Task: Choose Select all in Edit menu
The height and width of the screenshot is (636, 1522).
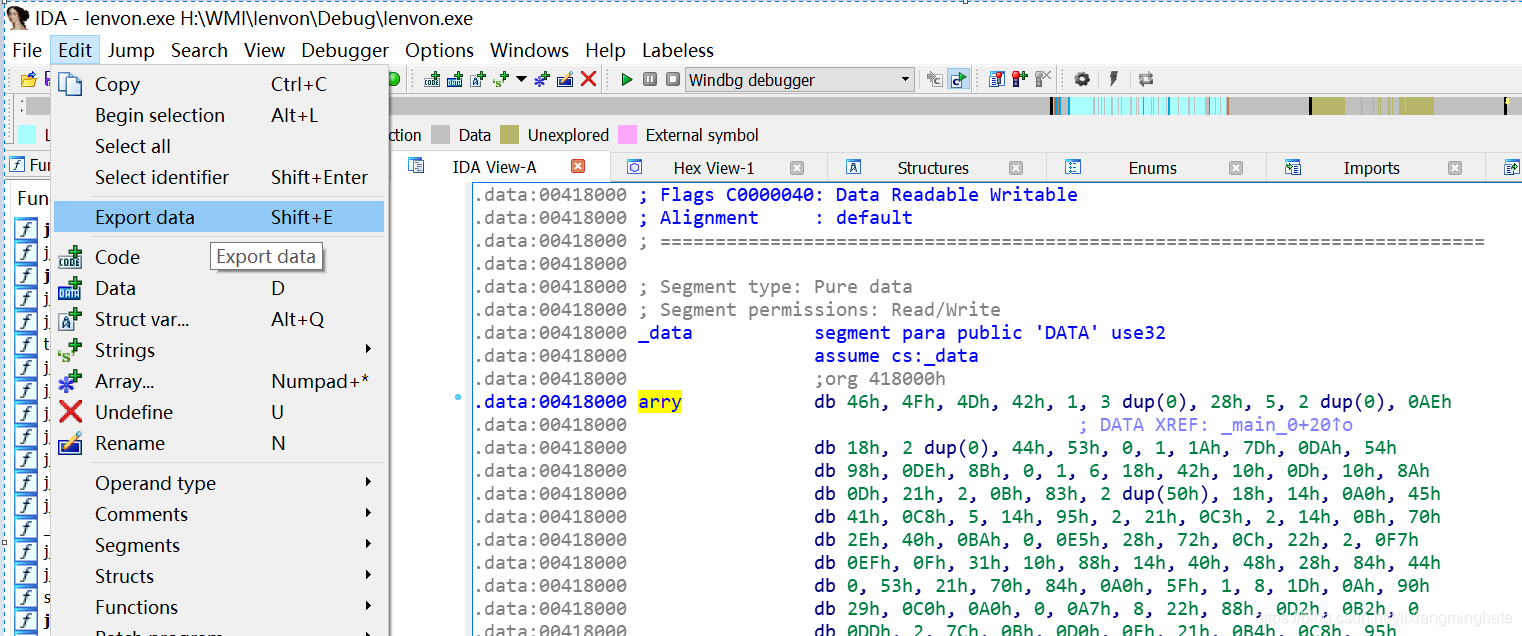Action: click(x=219, y=146)
